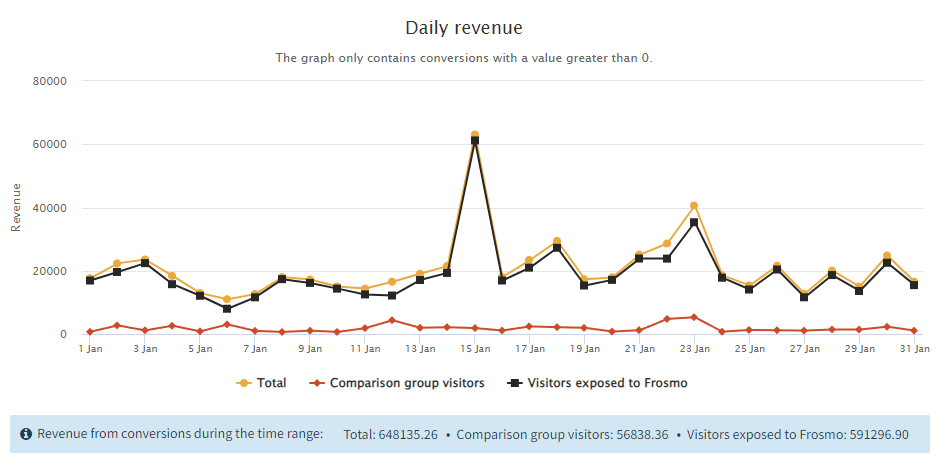Click the Visitors exposed marker on 6 Jan
The image size is (940, 463).
[x=227, y=309]
